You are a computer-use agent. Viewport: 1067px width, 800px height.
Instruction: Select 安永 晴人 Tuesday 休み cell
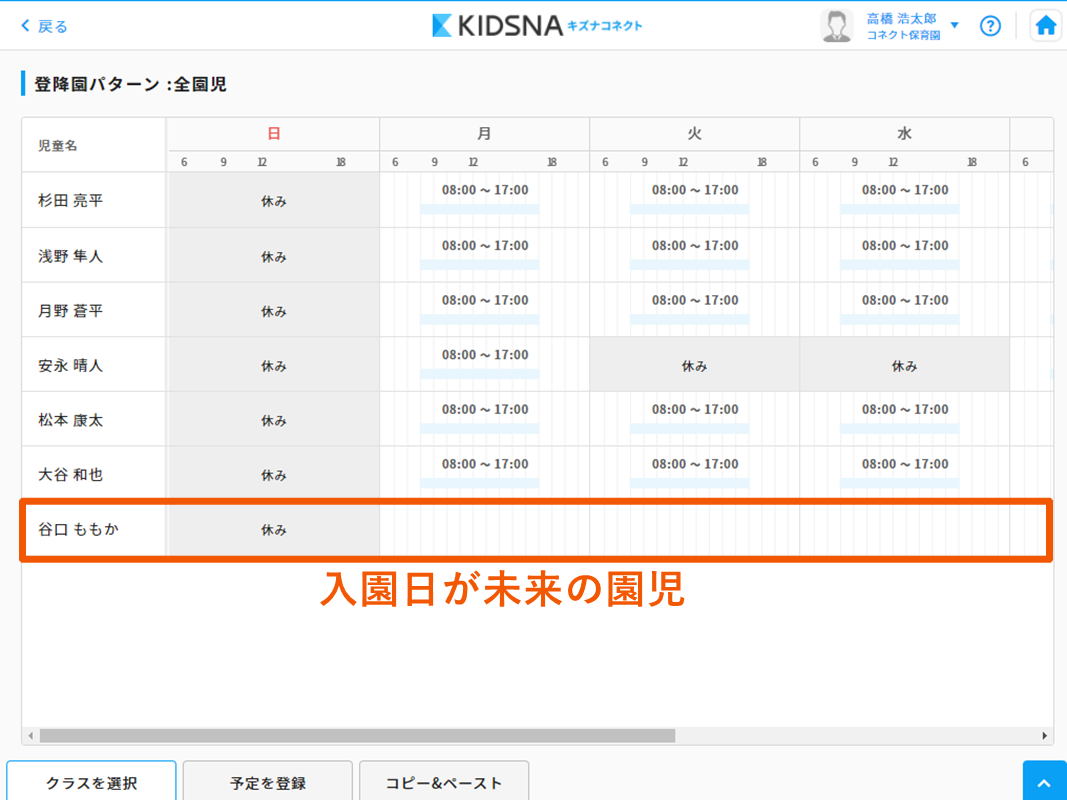tap(694, 366)
